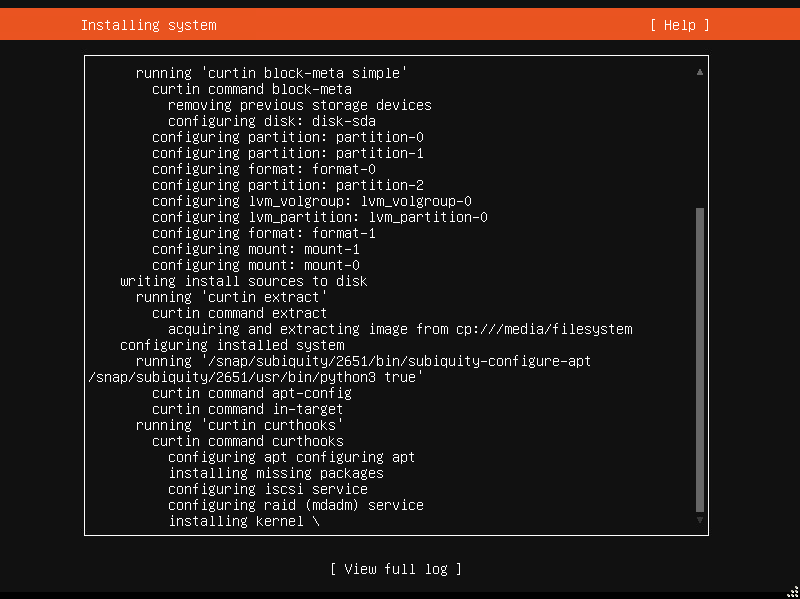800x599 pixels.
Task: Click the empty scrollbar track above thumb
Action: coord(700,140)
